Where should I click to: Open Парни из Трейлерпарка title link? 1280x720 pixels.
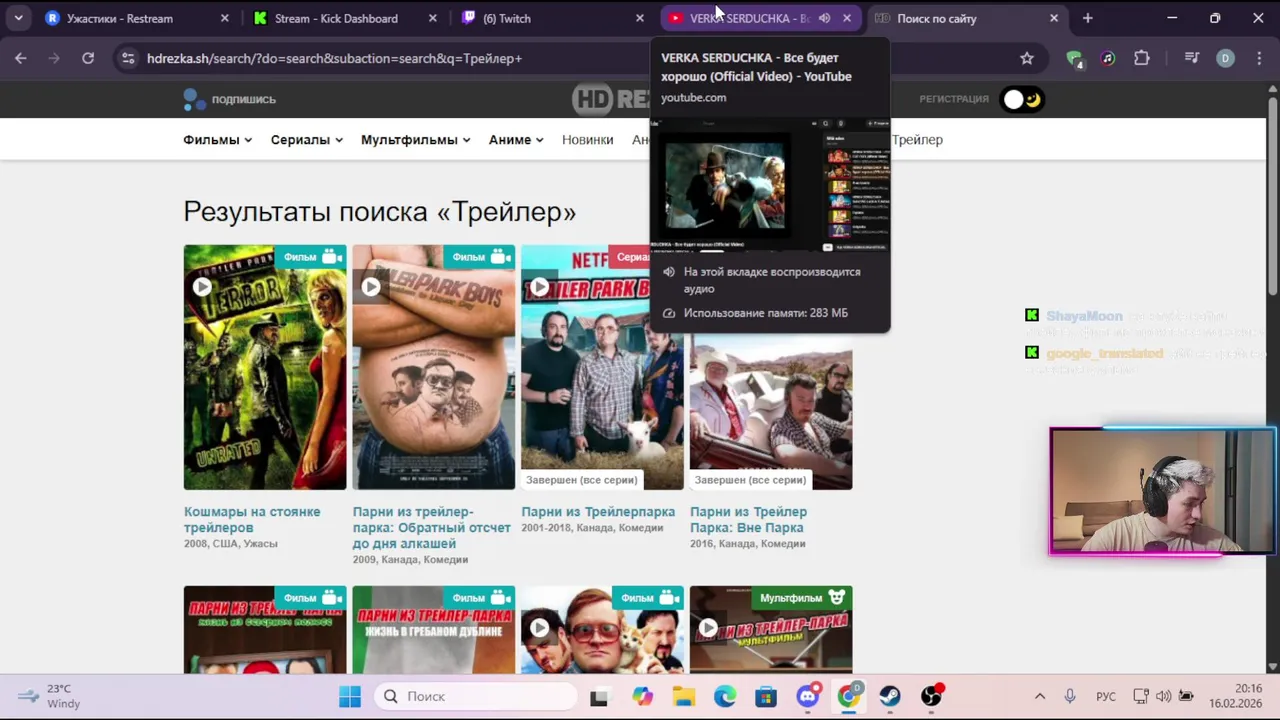598,512
